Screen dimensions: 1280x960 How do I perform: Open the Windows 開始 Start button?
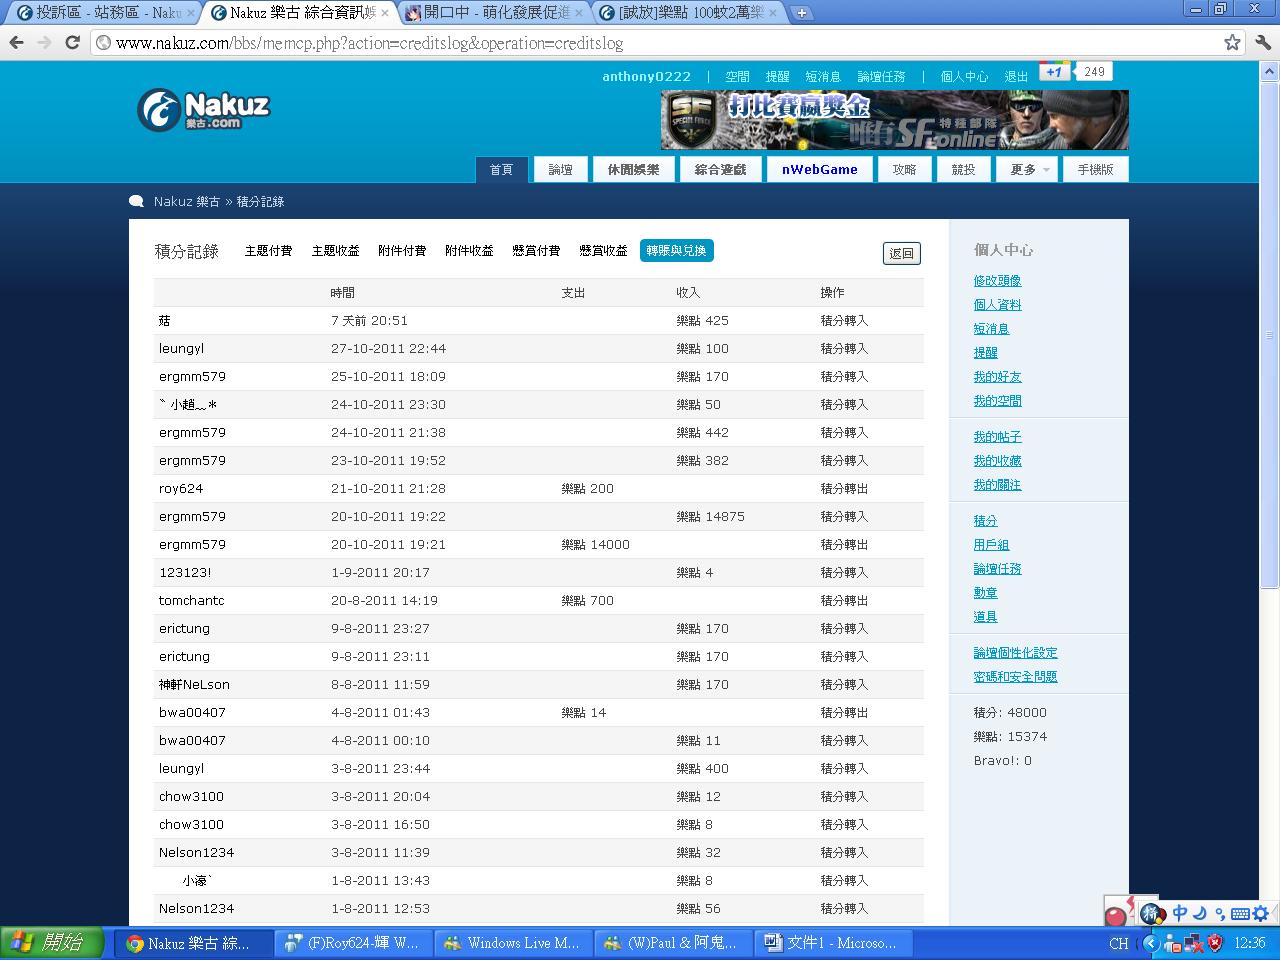coord(52,942)
